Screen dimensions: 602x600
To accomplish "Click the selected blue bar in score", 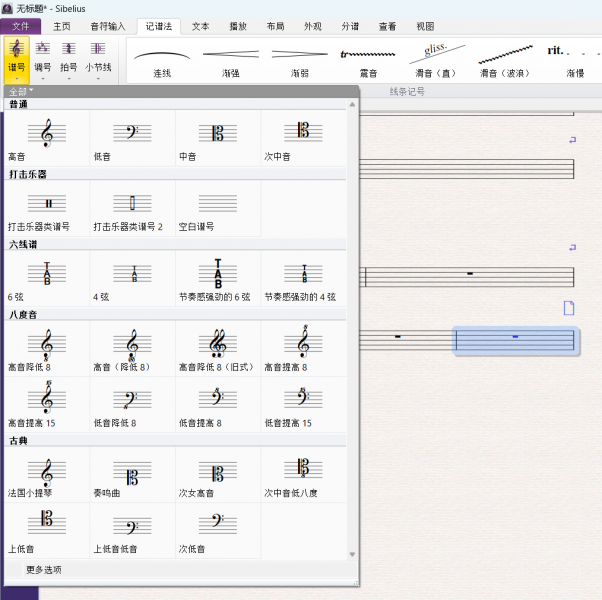I will tap(515, 341).
